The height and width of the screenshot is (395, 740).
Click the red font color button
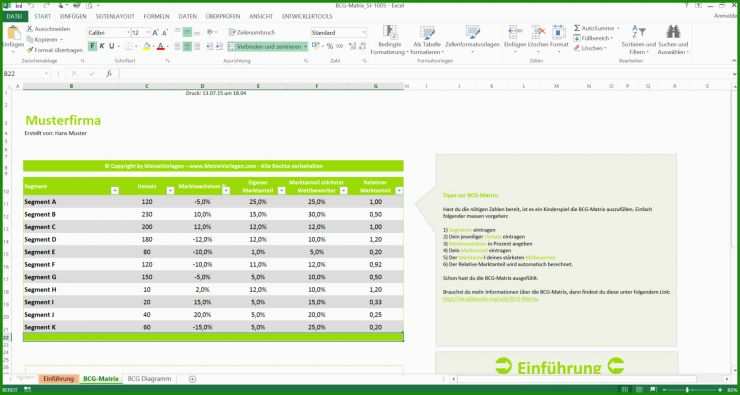tap(160, 46)
